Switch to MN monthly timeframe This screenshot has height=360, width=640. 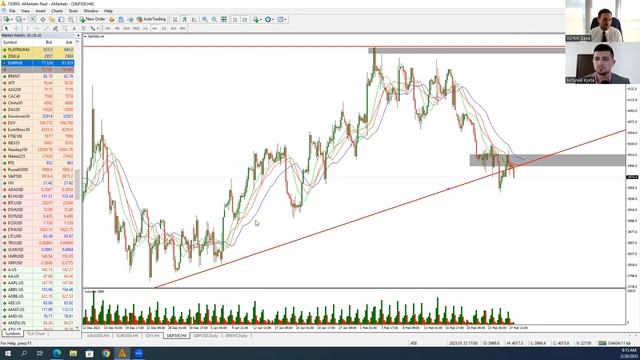pyautogui.click(x=182, y=29)
